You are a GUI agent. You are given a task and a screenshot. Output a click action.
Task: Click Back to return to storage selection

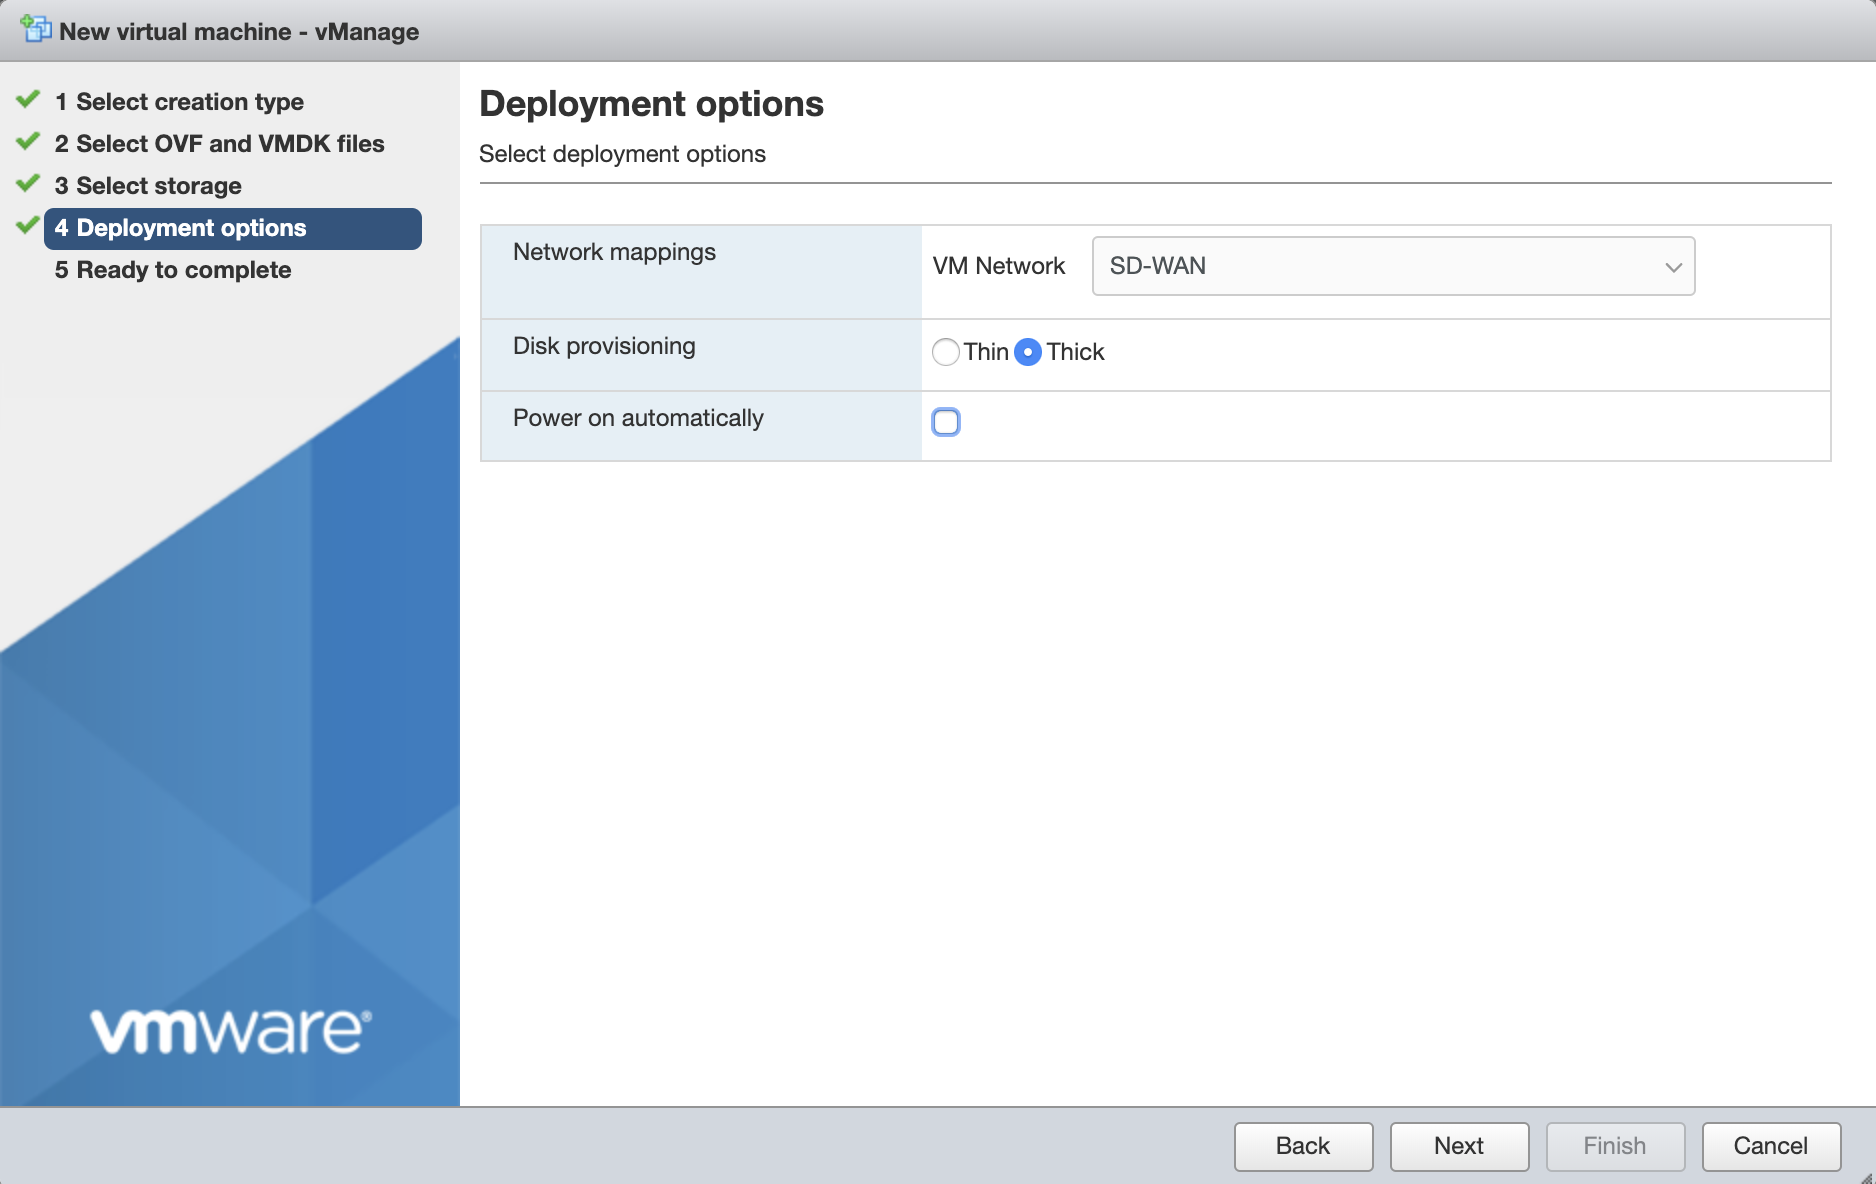1303,1146
